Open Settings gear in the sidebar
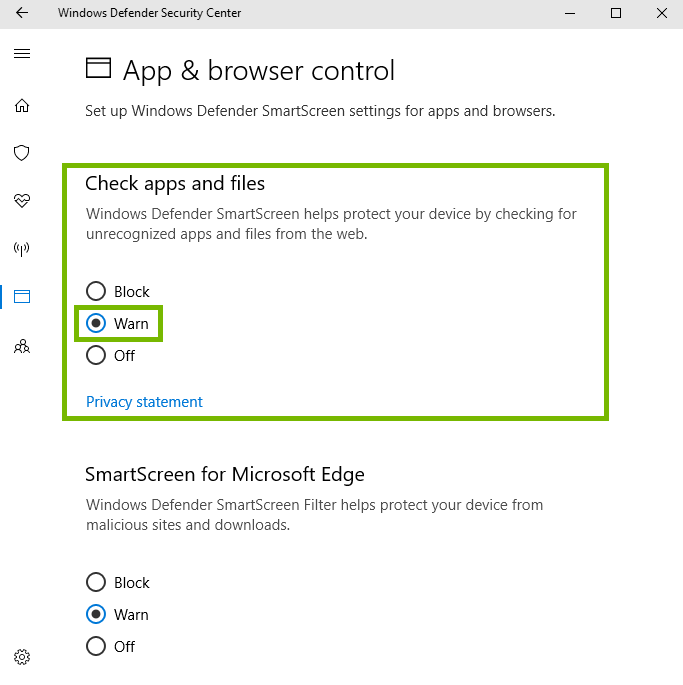The width and height of the screenshot is (683, 685). [x=22, y=657]
